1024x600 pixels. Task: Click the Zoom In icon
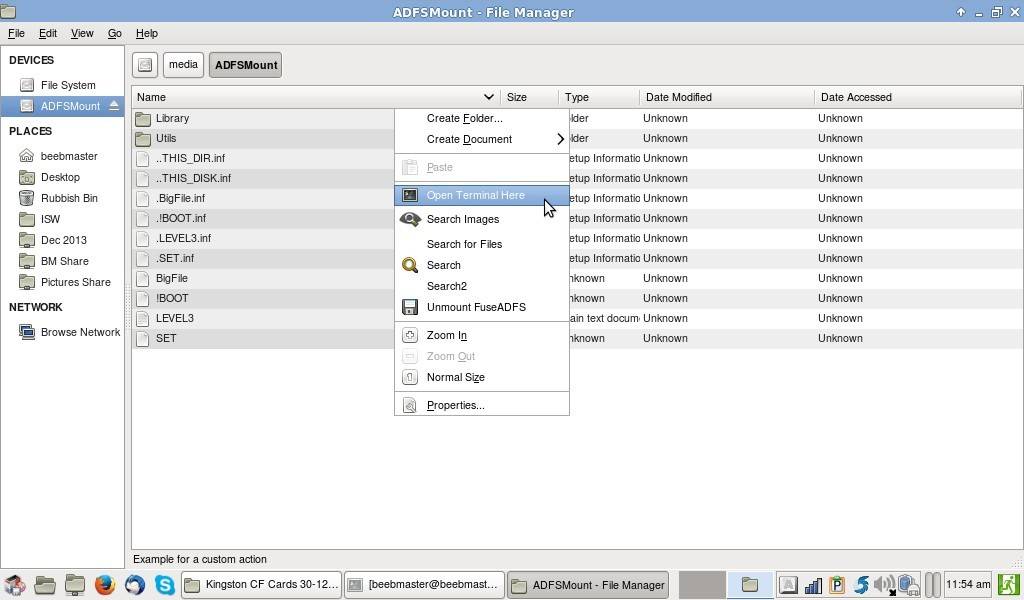pyautogui.click(x=410, y=335)
